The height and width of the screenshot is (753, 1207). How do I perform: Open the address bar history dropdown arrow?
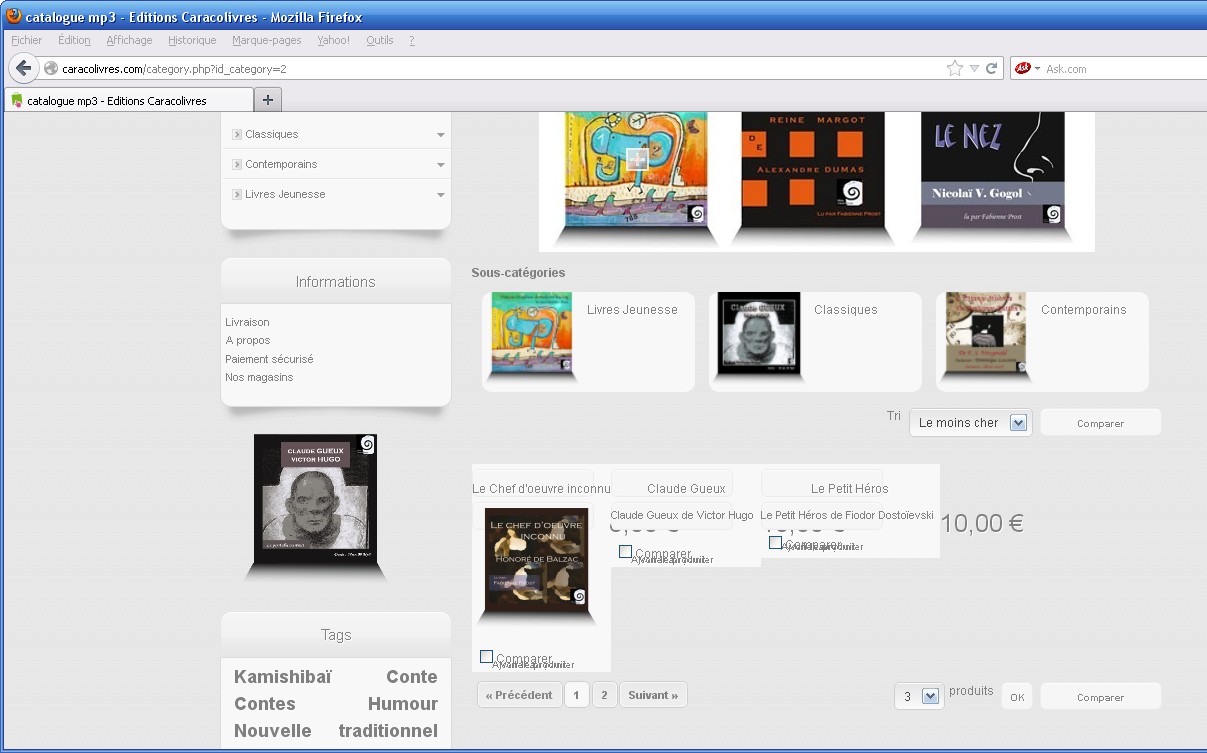tap(974, 69)
